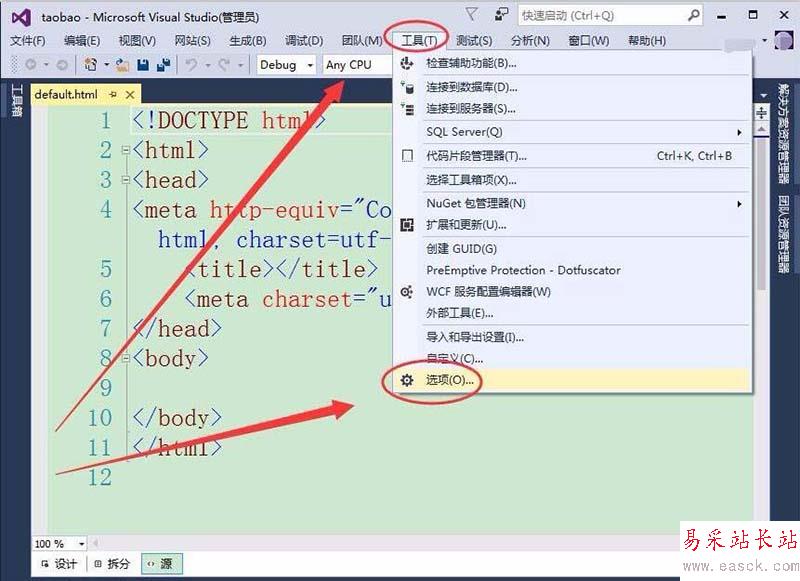Choose 外部工具(E)... menu entry
The width and height of the screenshot is (800, 581).
pyautogui.click(x=571, y=313)
